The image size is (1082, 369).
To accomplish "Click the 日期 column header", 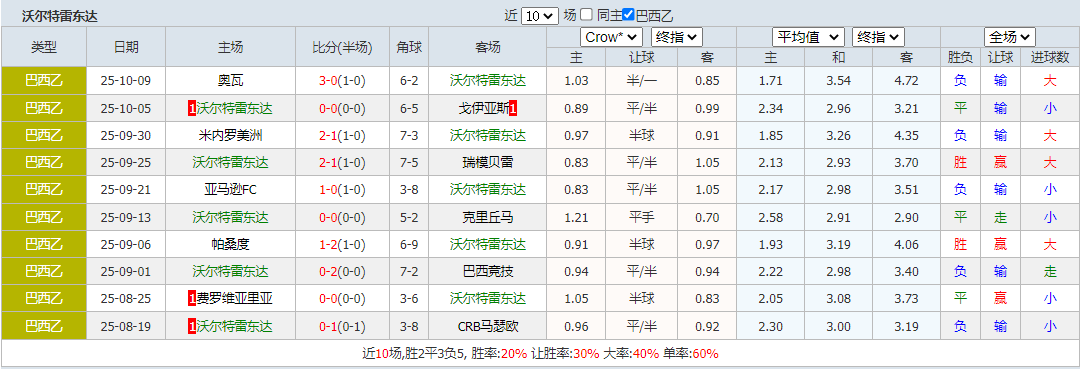I will 126,47.
